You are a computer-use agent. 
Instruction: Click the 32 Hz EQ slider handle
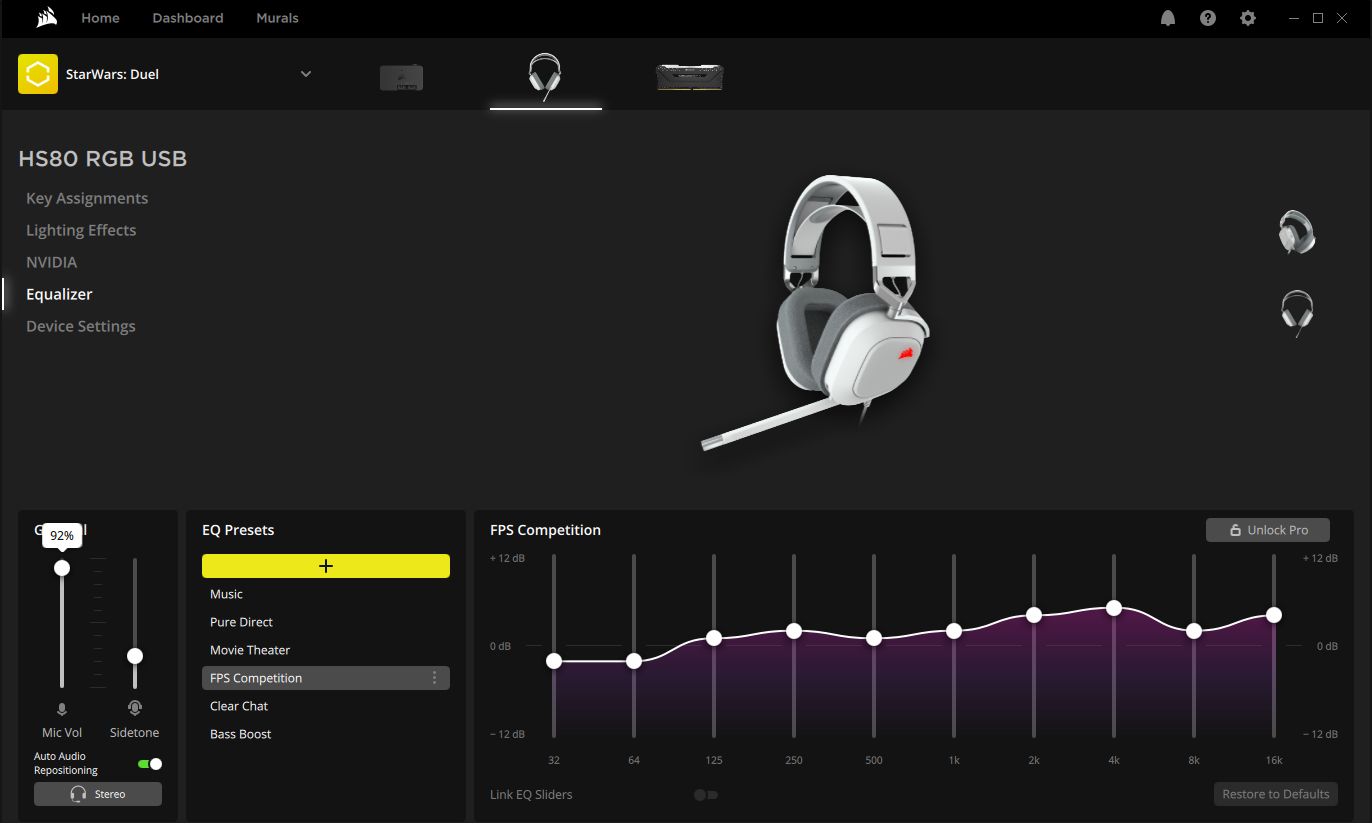(554, 661)
